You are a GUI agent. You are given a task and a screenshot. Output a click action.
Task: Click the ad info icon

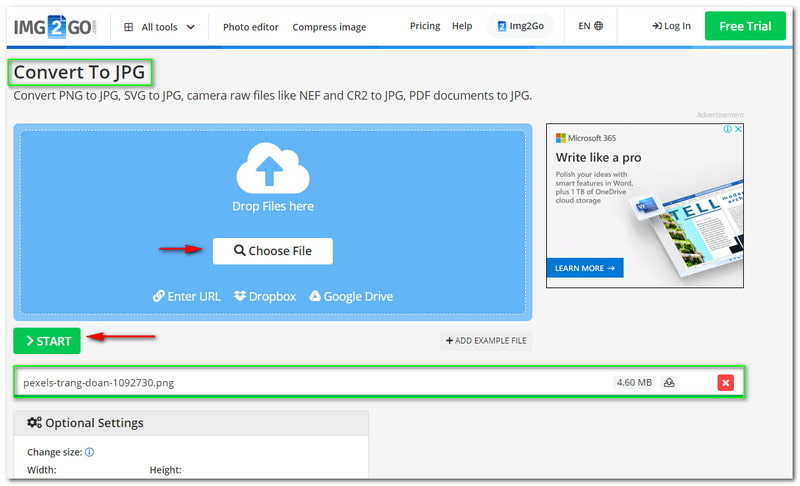pos(728,129)
